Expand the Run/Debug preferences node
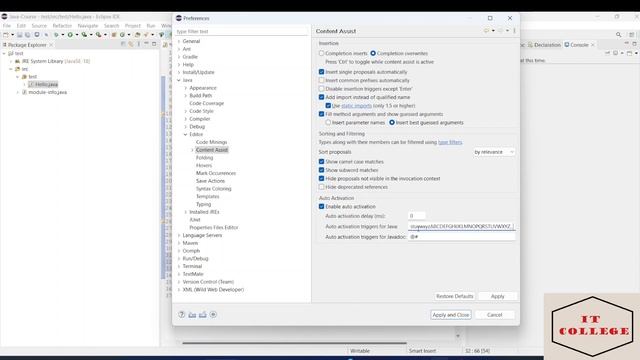640x360 pixels. click(x=179, y=258)
